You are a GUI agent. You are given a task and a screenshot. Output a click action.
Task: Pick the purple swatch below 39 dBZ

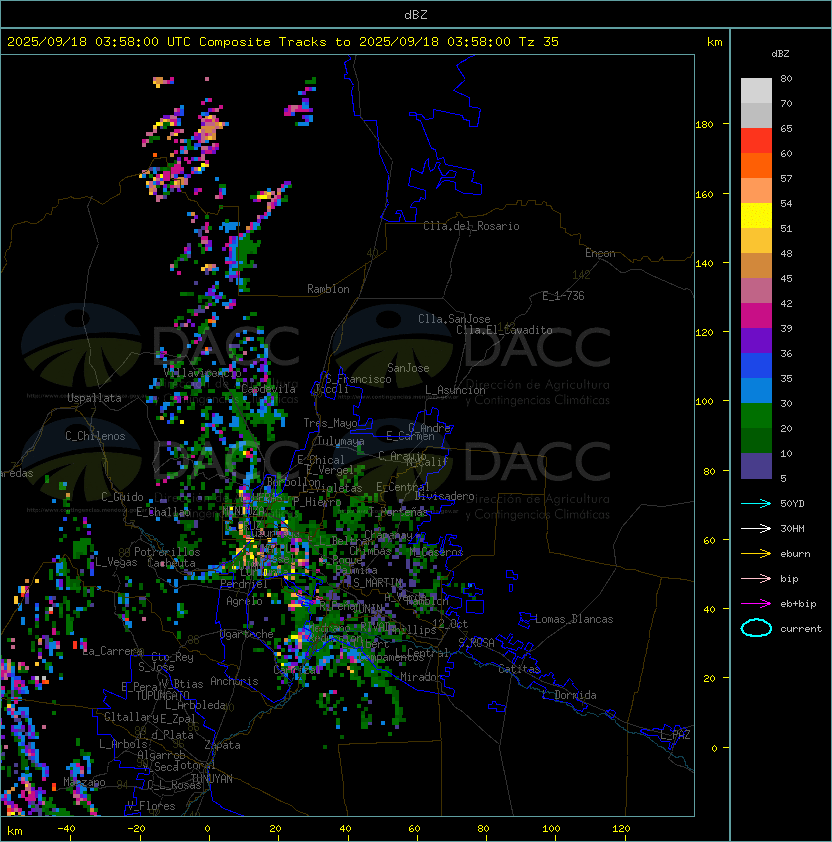pyautogui.click(x=756, y=340)
